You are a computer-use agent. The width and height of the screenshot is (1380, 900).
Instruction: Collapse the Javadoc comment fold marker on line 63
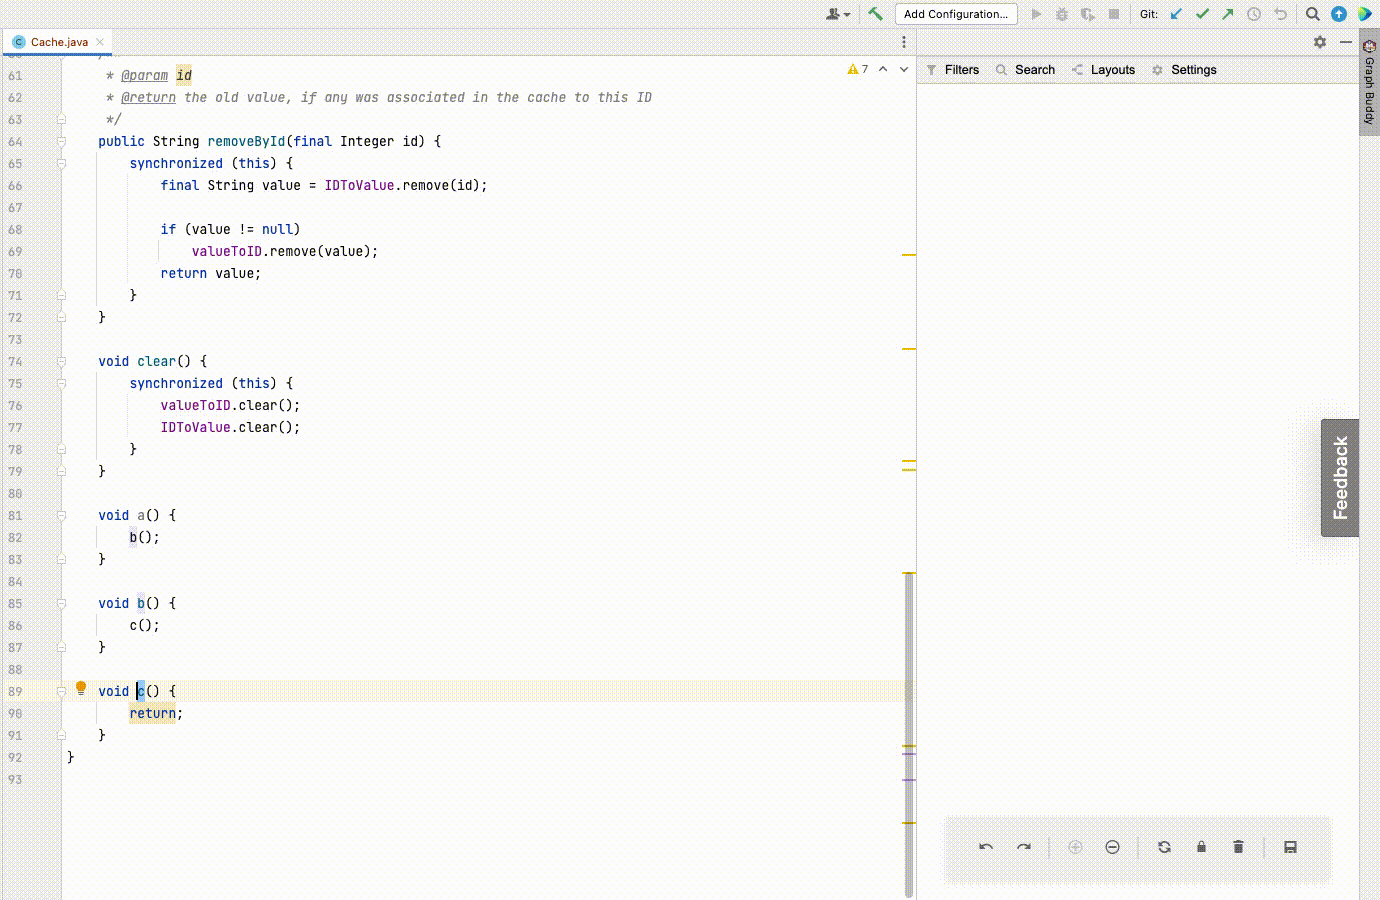[x=61, y=119]
